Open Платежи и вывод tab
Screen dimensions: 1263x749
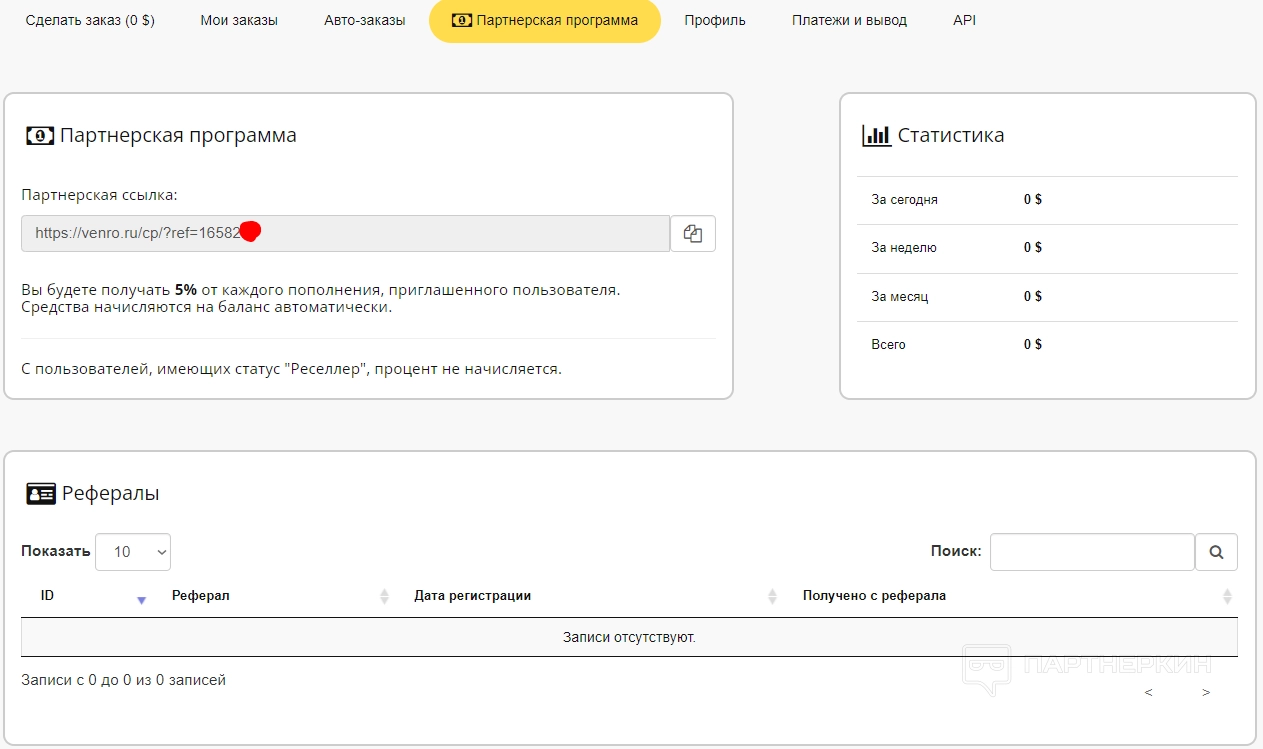(x=849, y=20)
